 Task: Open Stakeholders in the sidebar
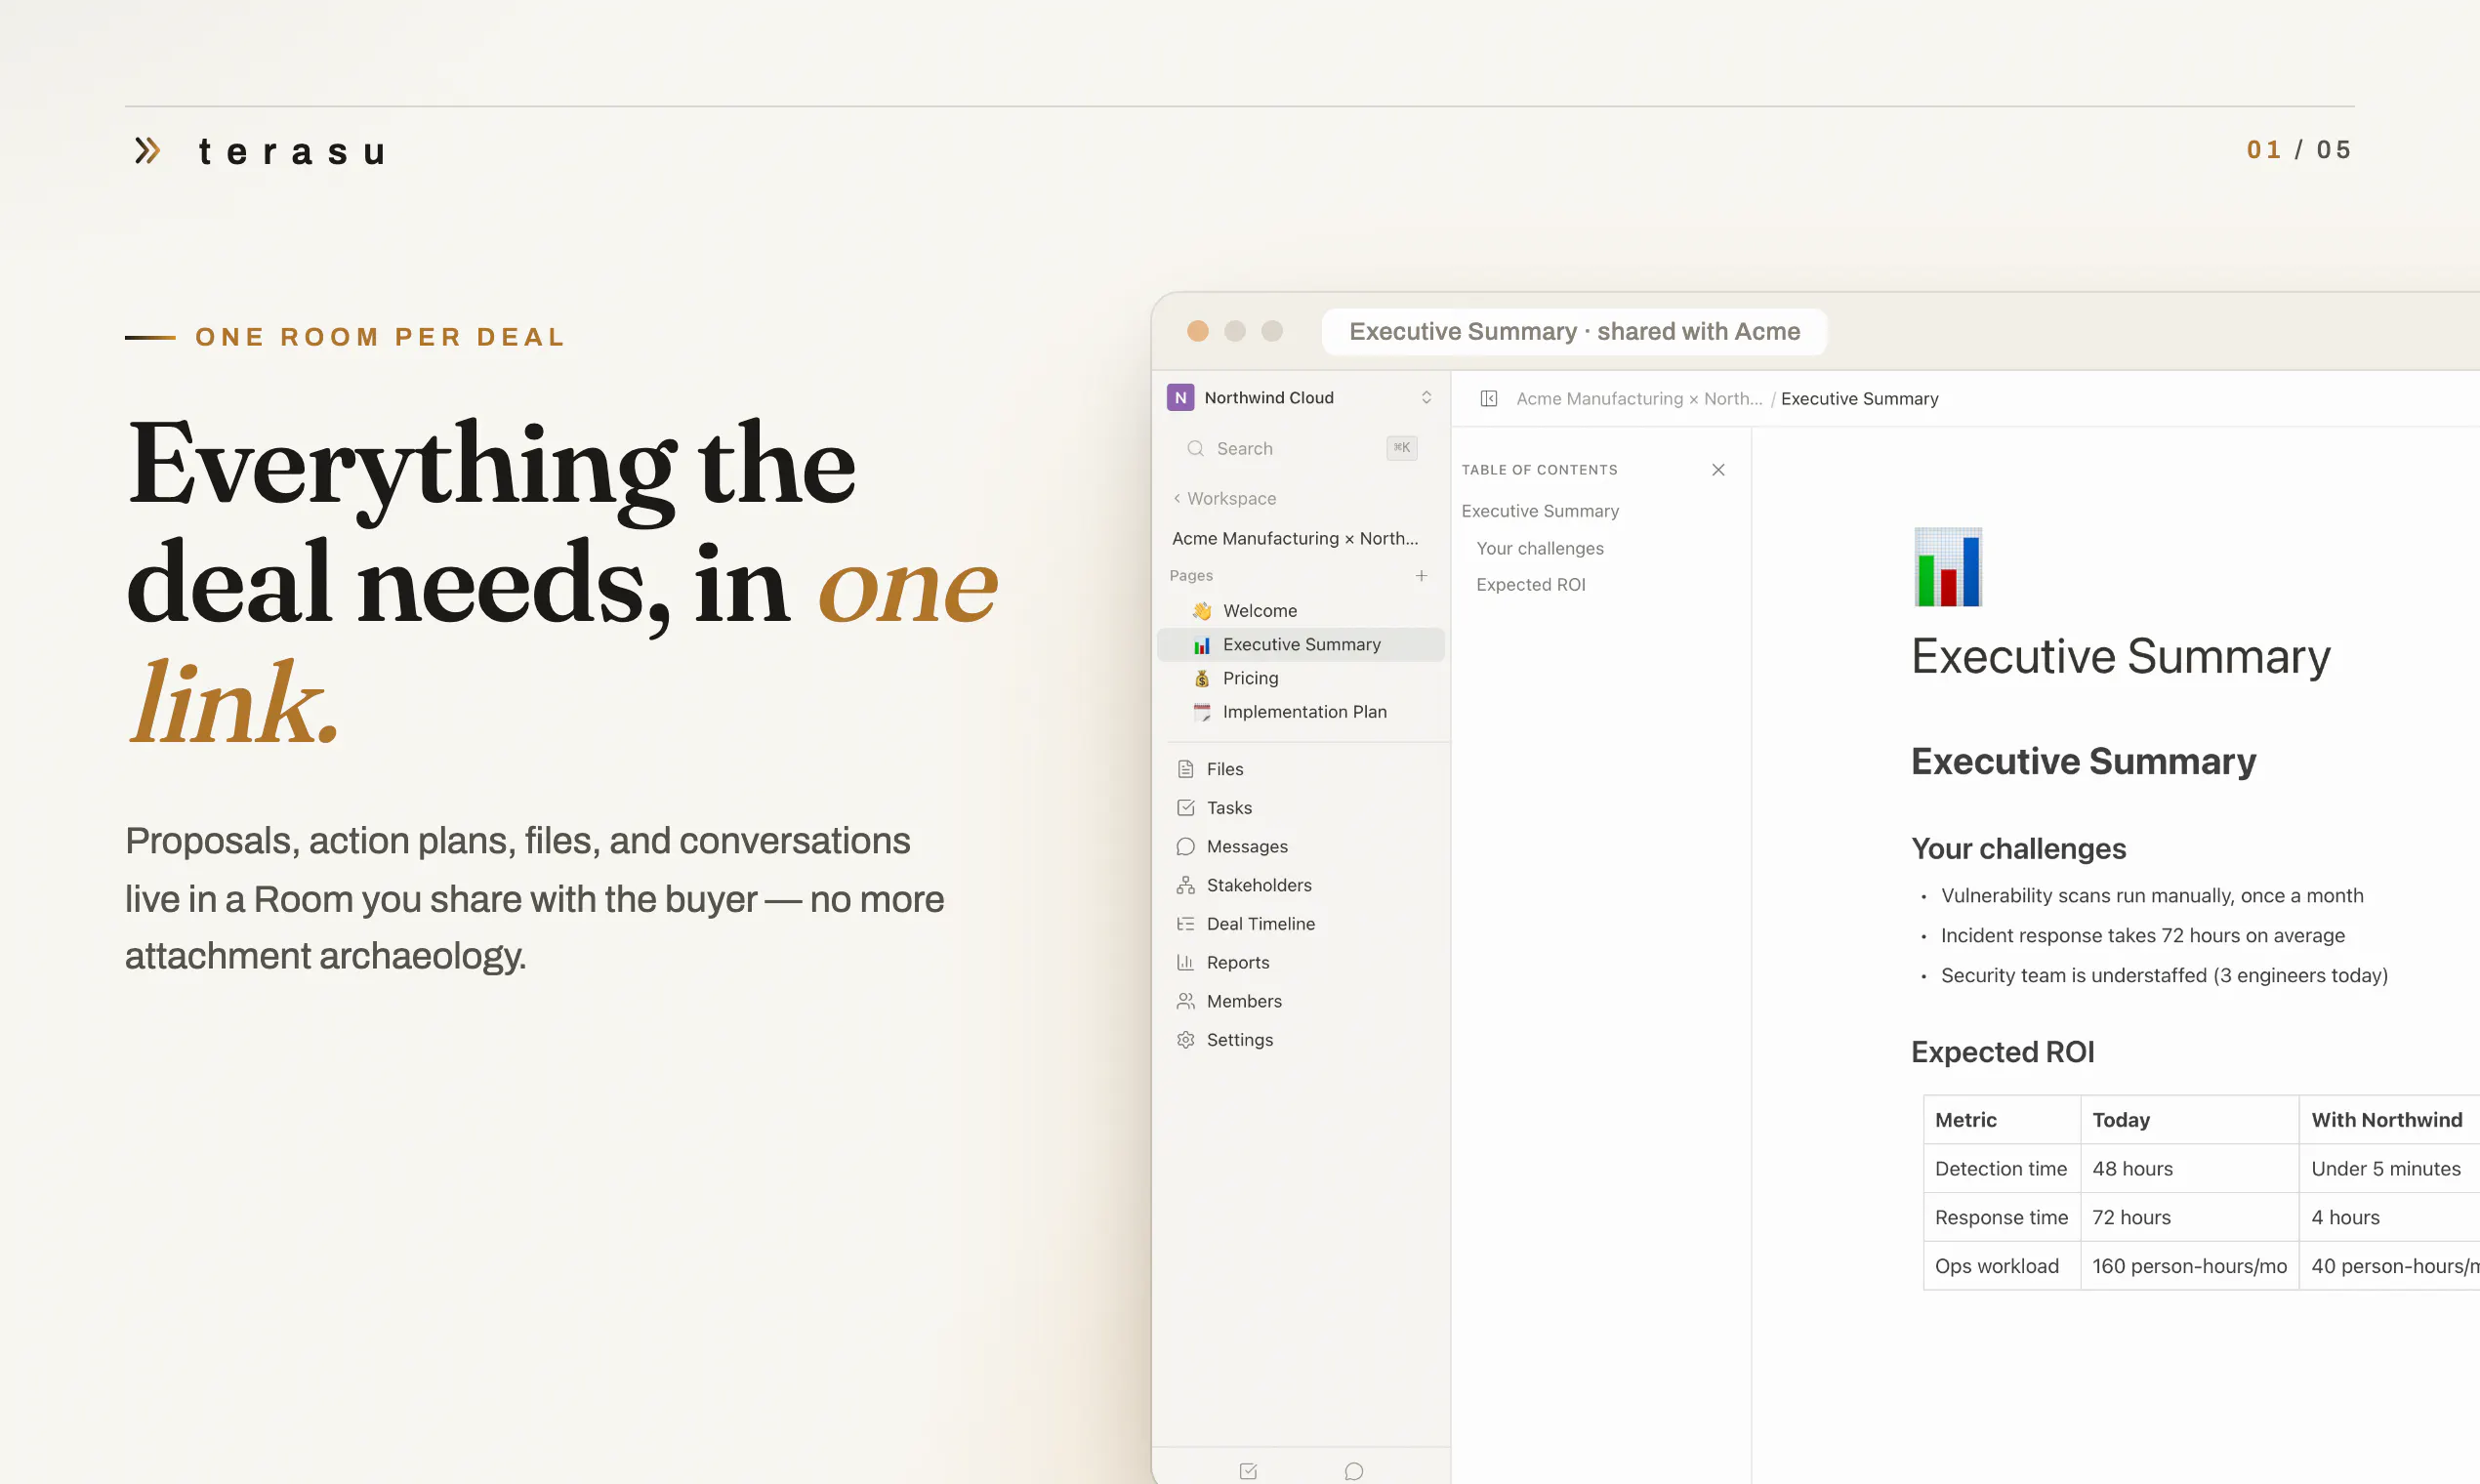click(1301, 885)
